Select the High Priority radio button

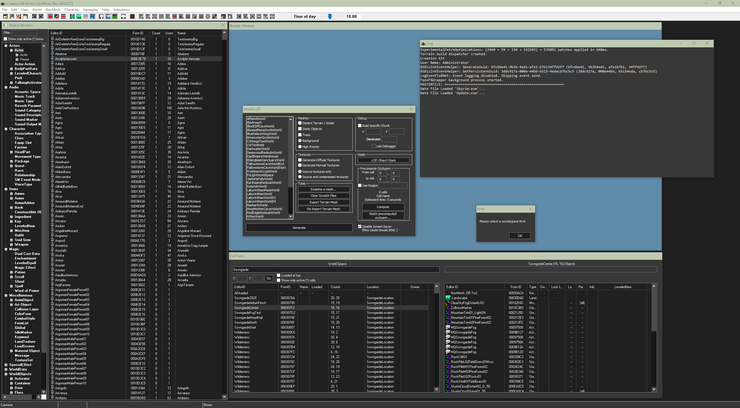pos(300,146)
